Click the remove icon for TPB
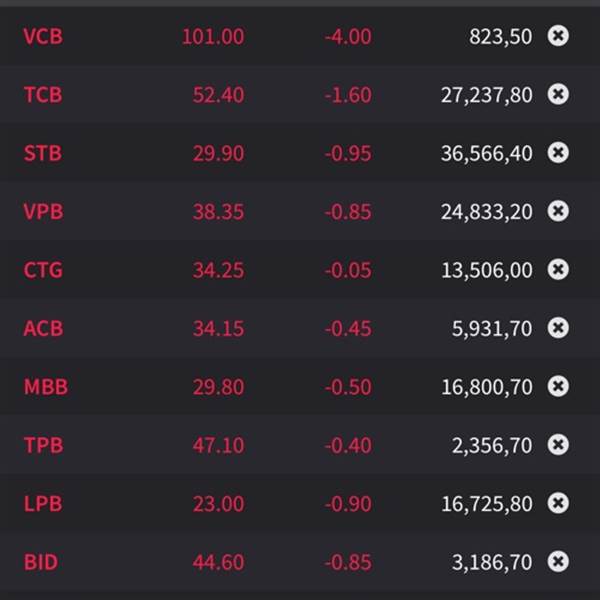Screen dimensions: 600x600 558,444
